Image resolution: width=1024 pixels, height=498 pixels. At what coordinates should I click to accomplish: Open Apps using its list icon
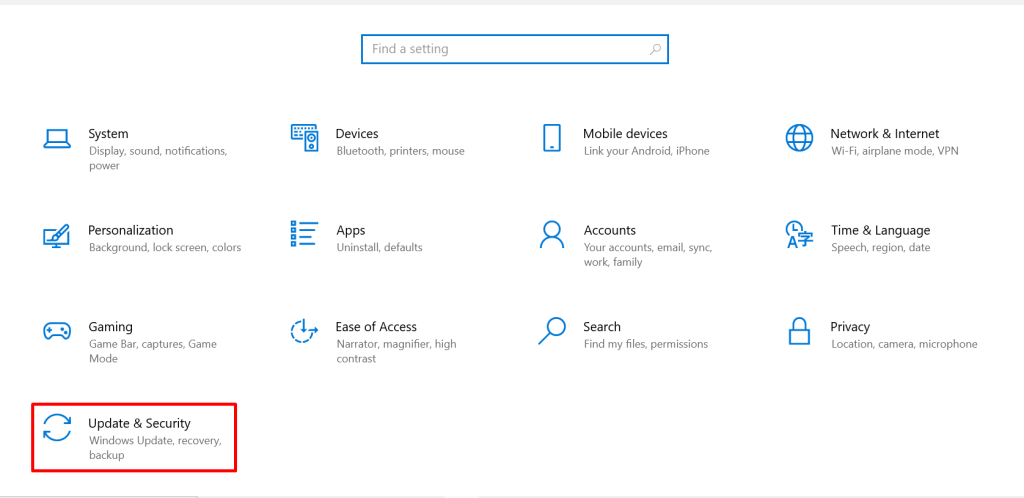pyautogui.click(x=304, y=234)
